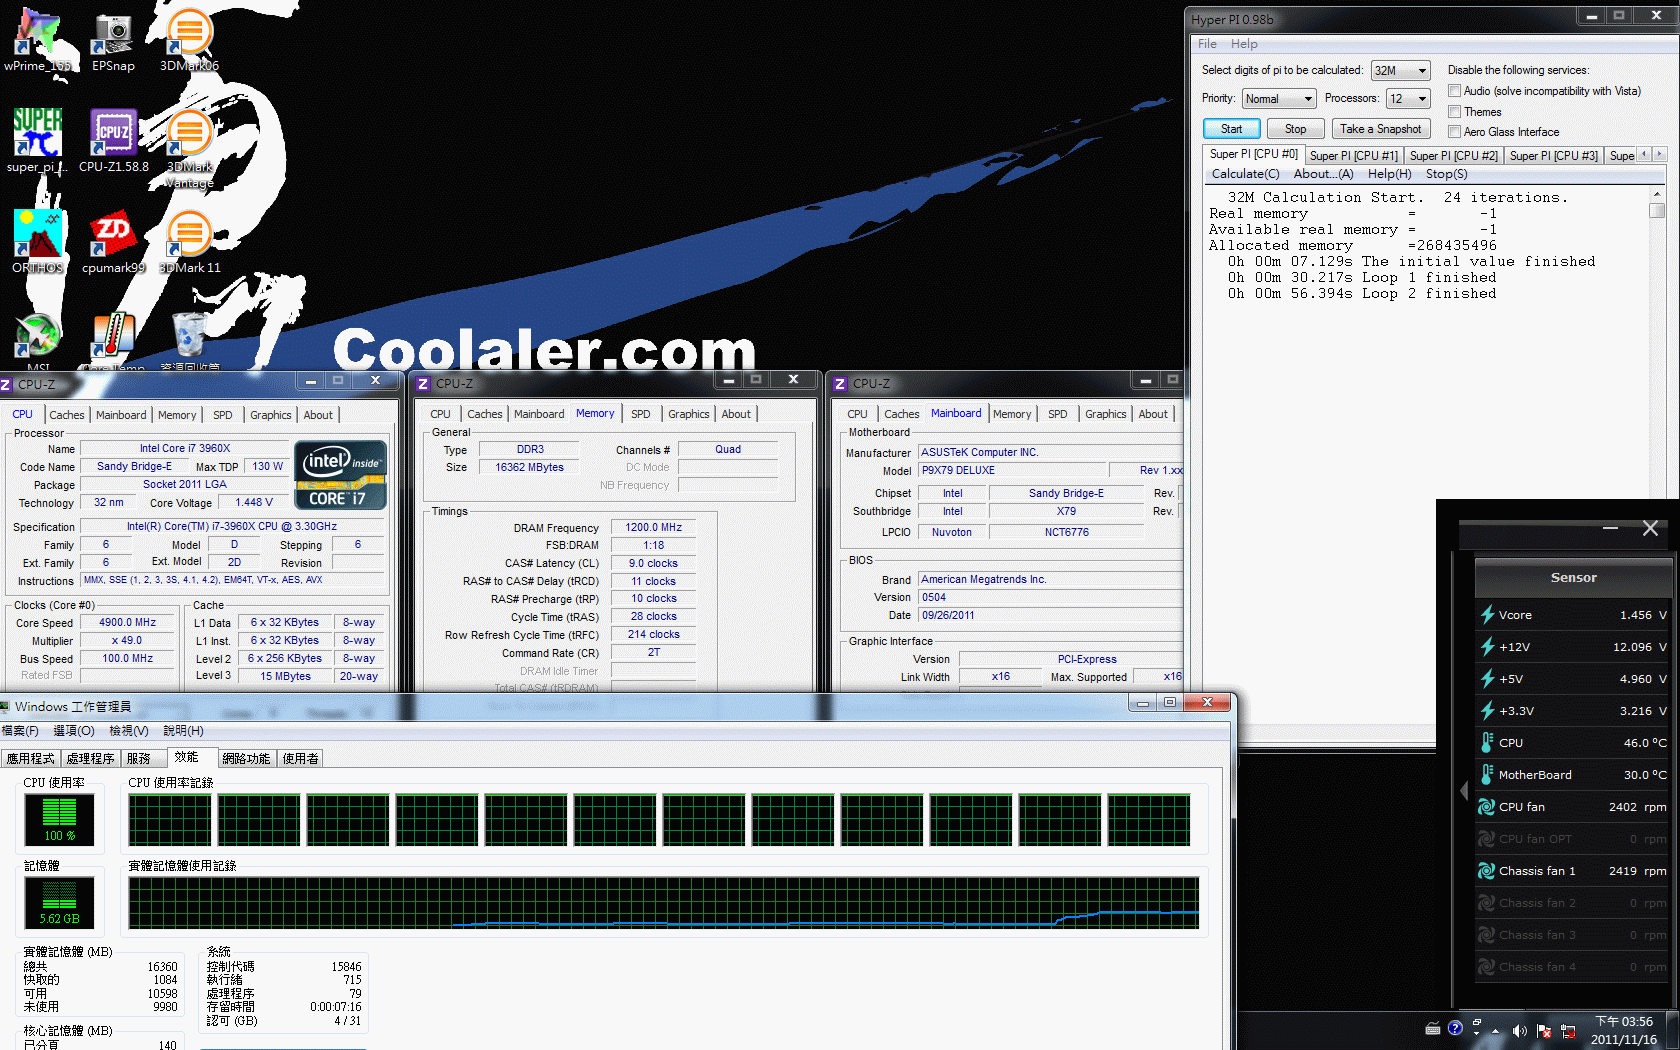The width and height of the screenshot is (1680, 1050).
Task: Click Help(H) in Super PI
Action: coord(1389,174)
